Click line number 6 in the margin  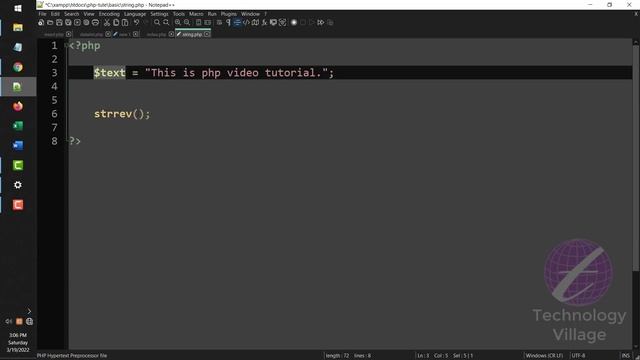[x=54, y=113]
